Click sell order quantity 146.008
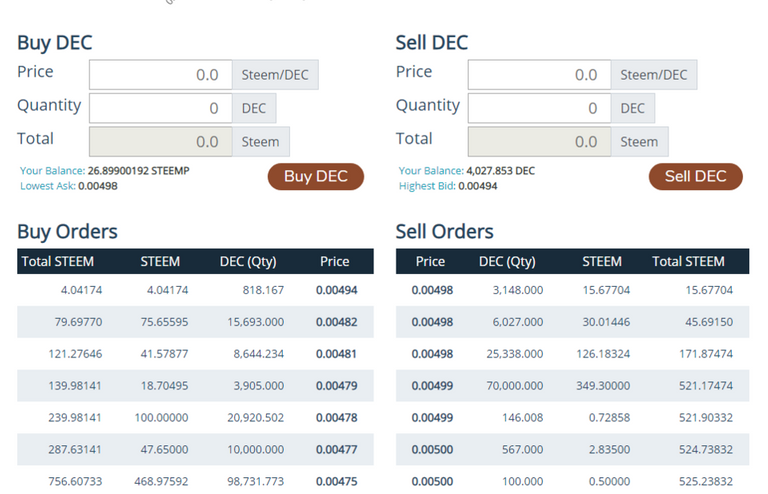 (523, 418)
